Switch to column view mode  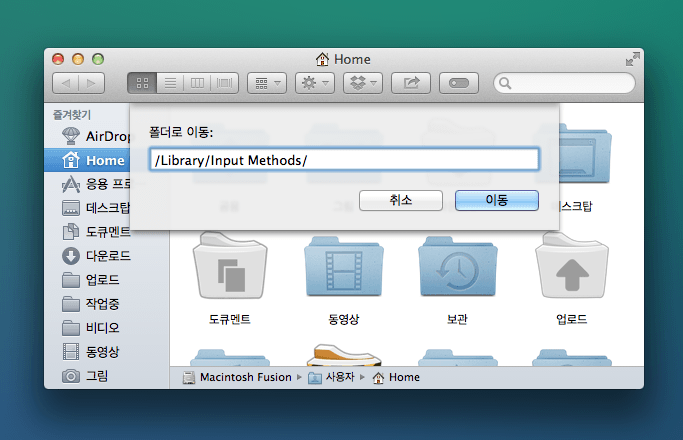point(197,83)
